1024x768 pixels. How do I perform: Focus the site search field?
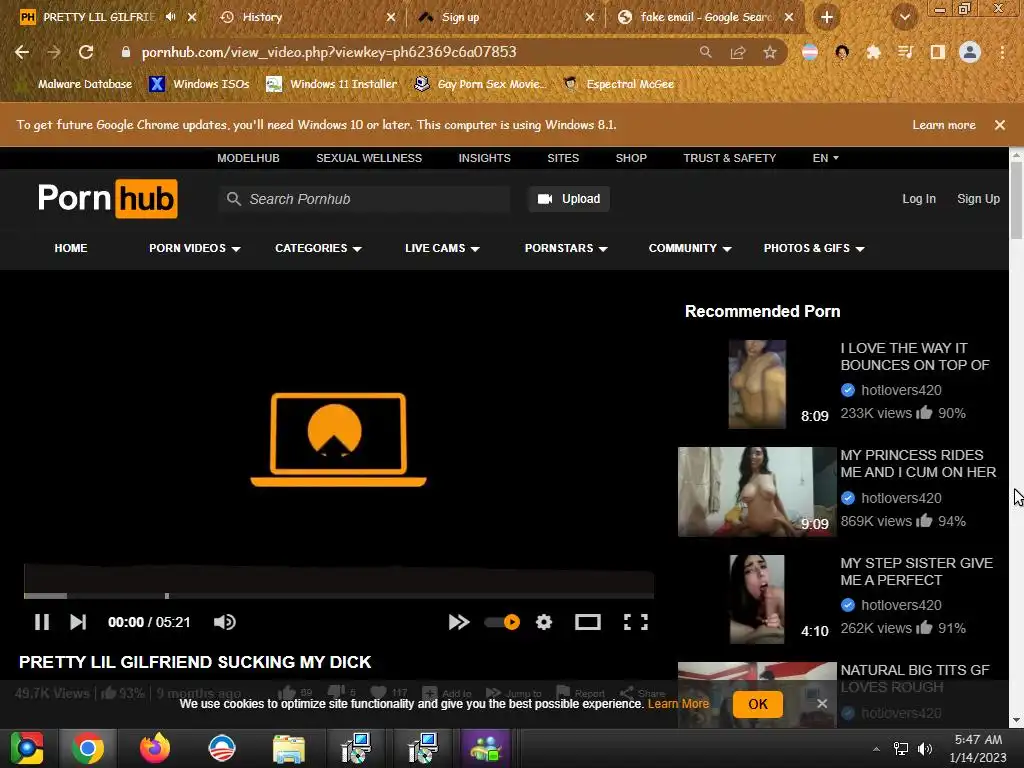[364, 199]
